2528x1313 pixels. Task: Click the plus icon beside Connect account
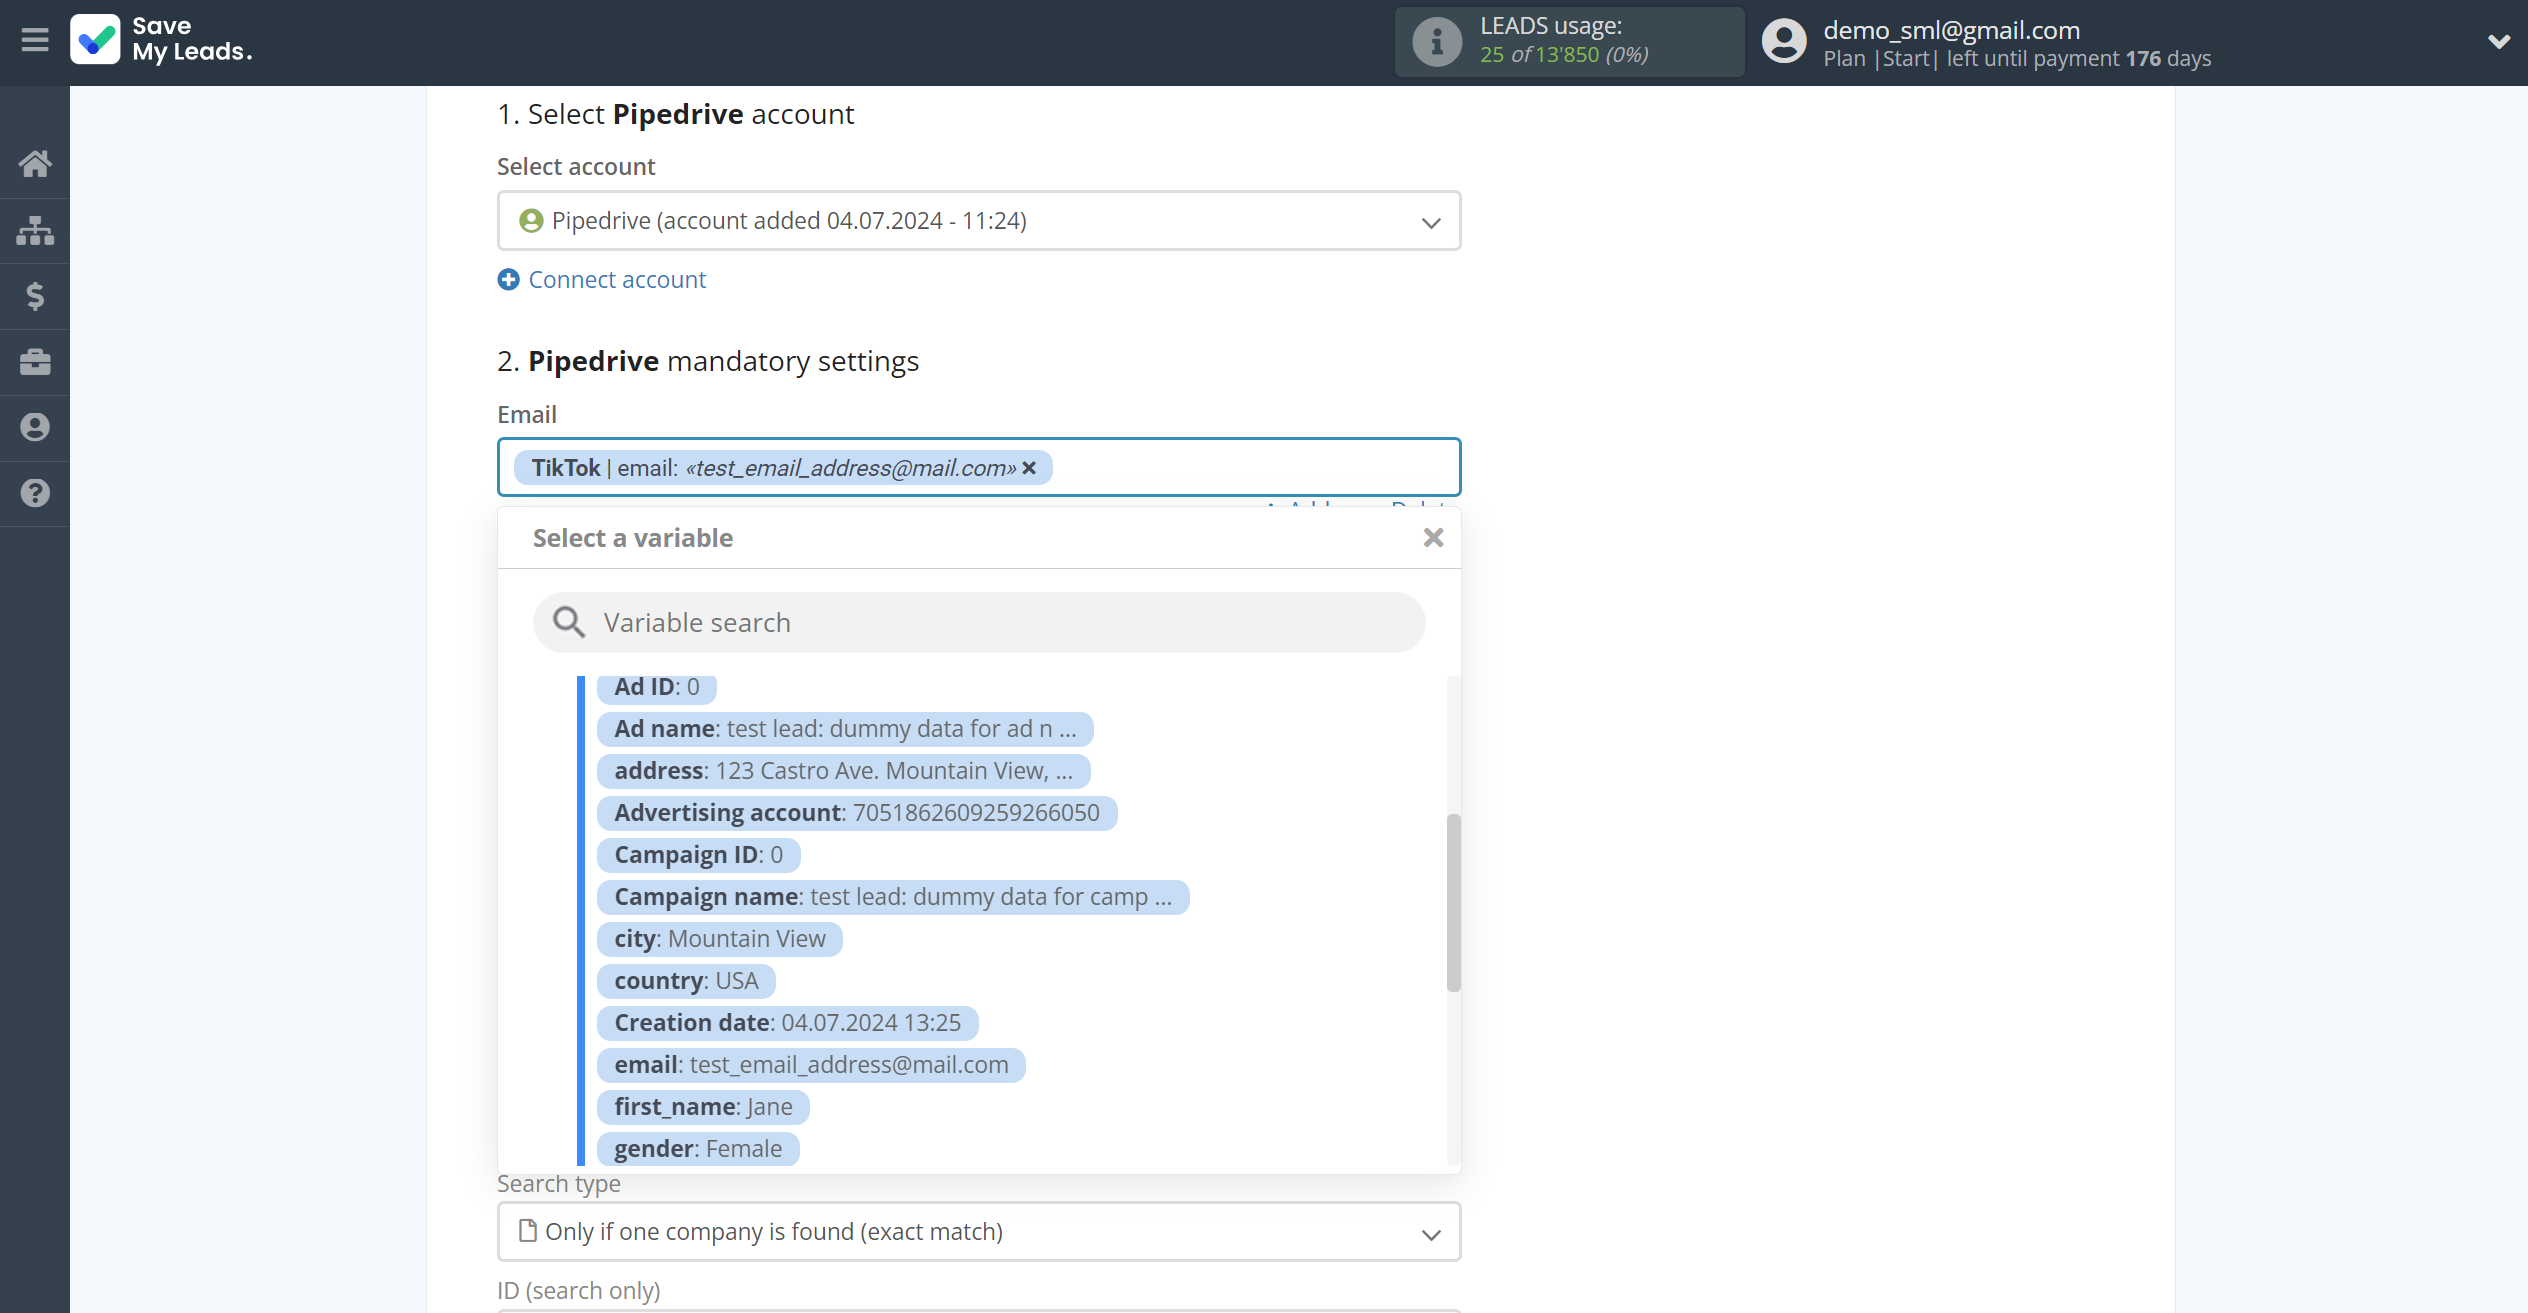tap(509, 280)
